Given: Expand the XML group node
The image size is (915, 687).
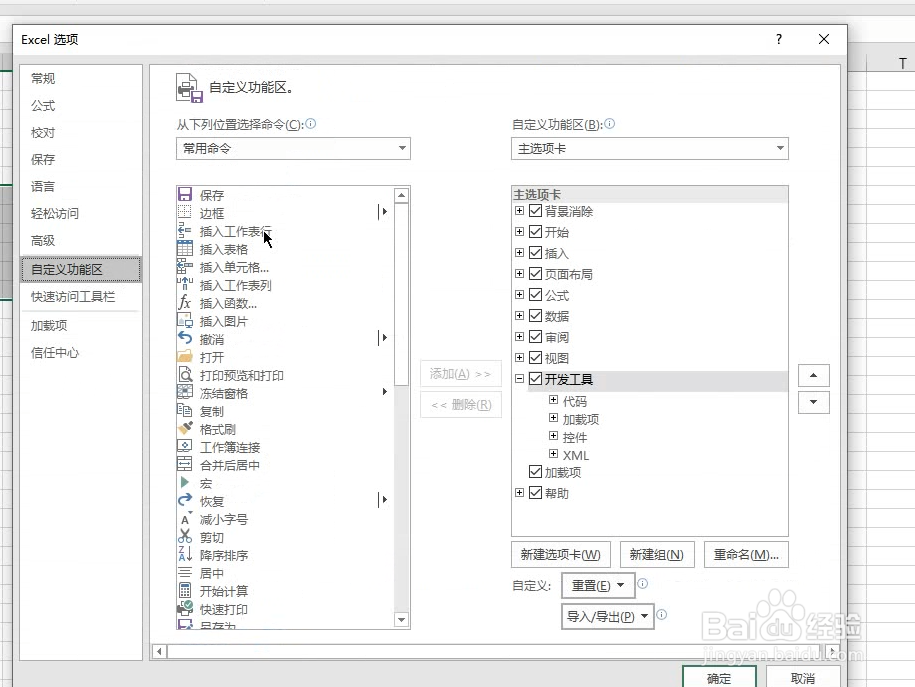Looking at the screenshot, I should click(553, 454).
